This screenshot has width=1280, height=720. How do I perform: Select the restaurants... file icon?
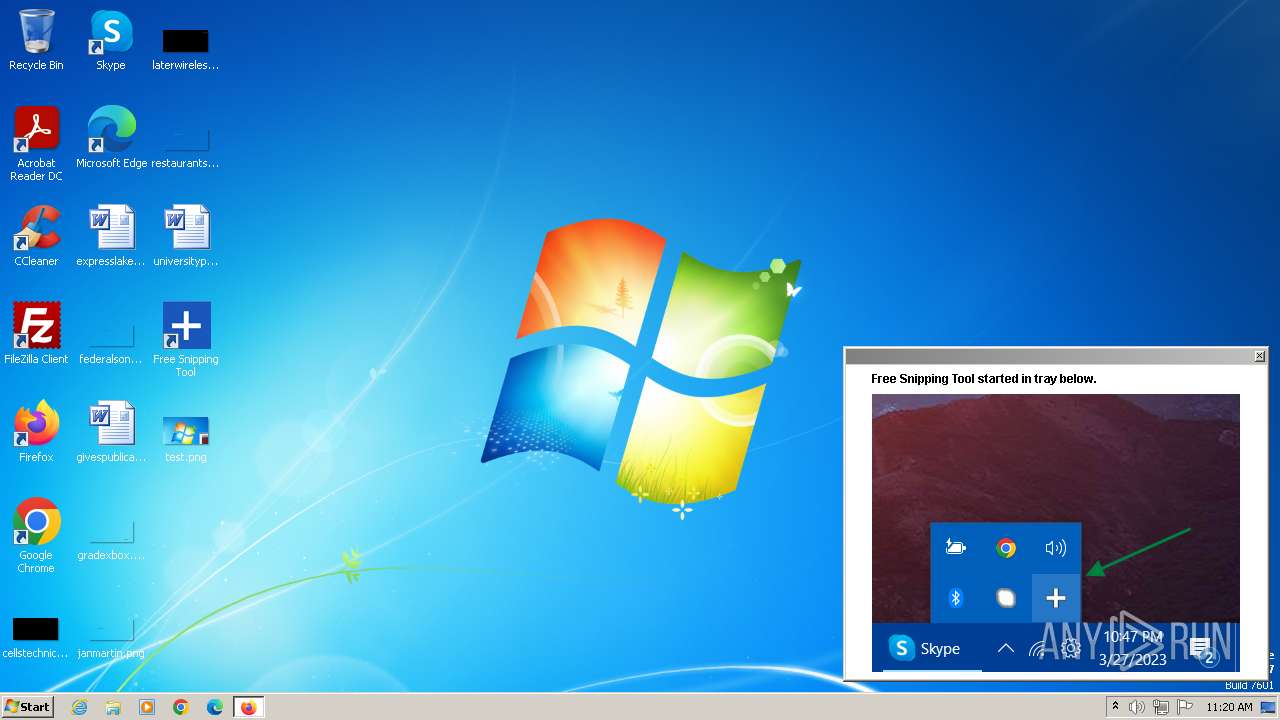185,146
